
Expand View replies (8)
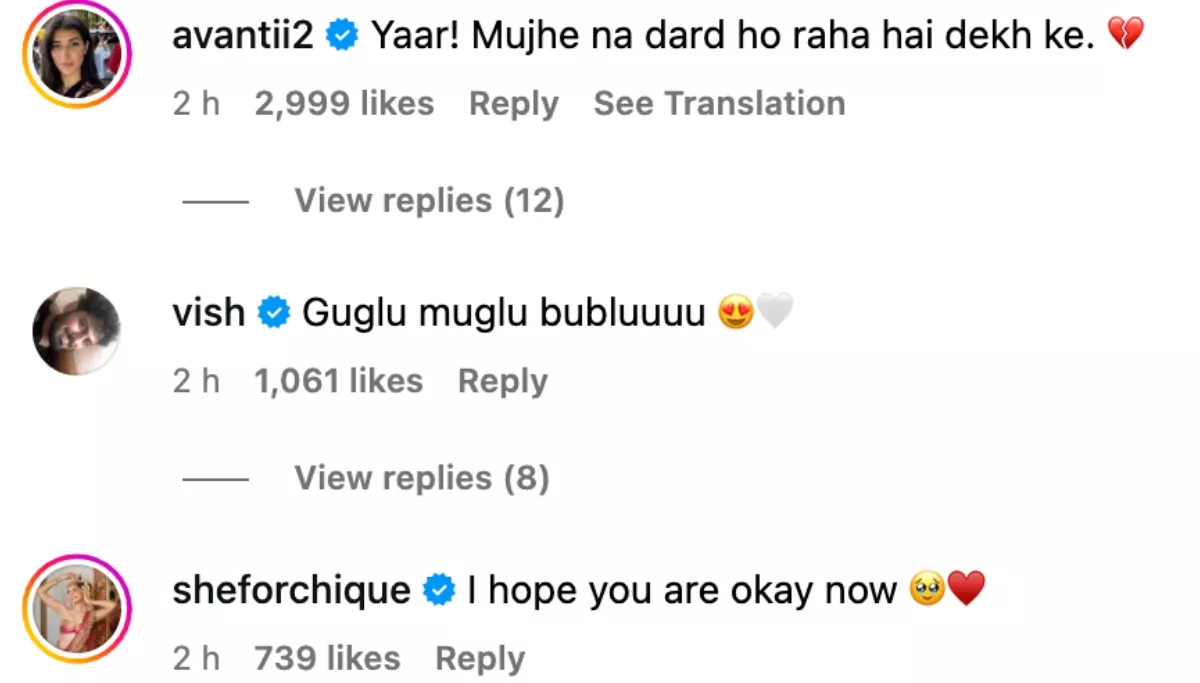coord(421,478)
